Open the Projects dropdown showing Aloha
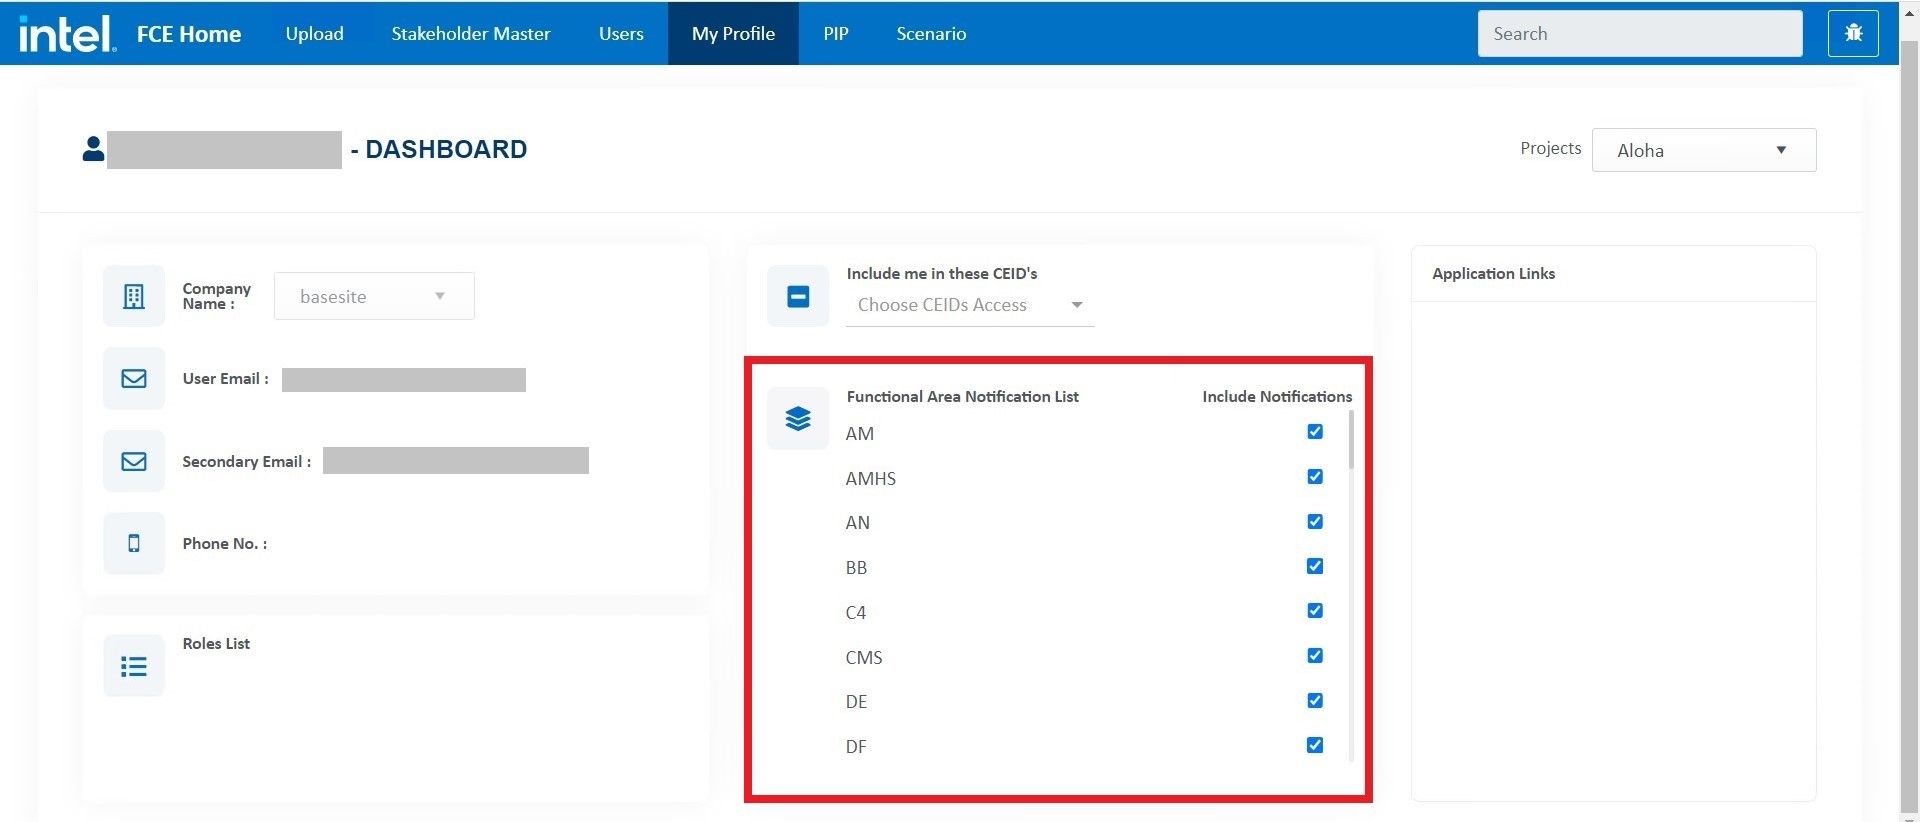 [x=1703, y=150]
